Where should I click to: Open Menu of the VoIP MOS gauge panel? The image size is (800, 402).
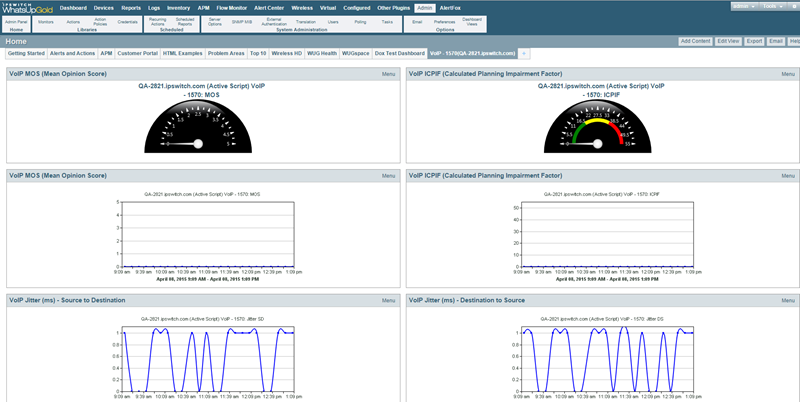[x=388, y=74]
